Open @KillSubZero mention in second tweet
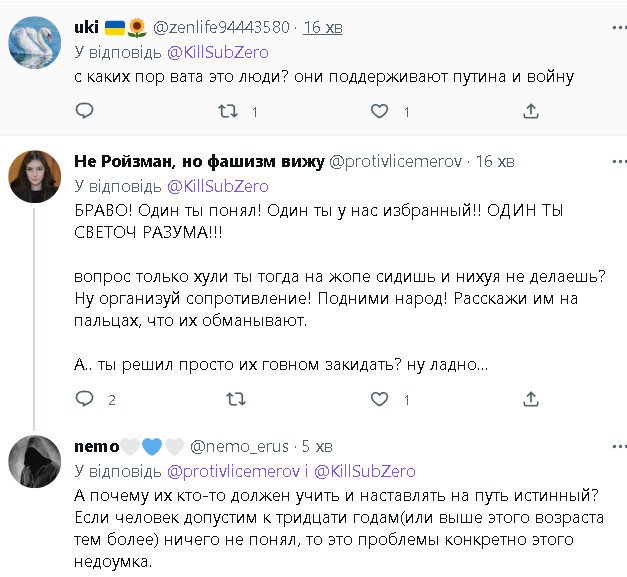The image size is (627, 577). pyautogui.click(x=217, y=186)
